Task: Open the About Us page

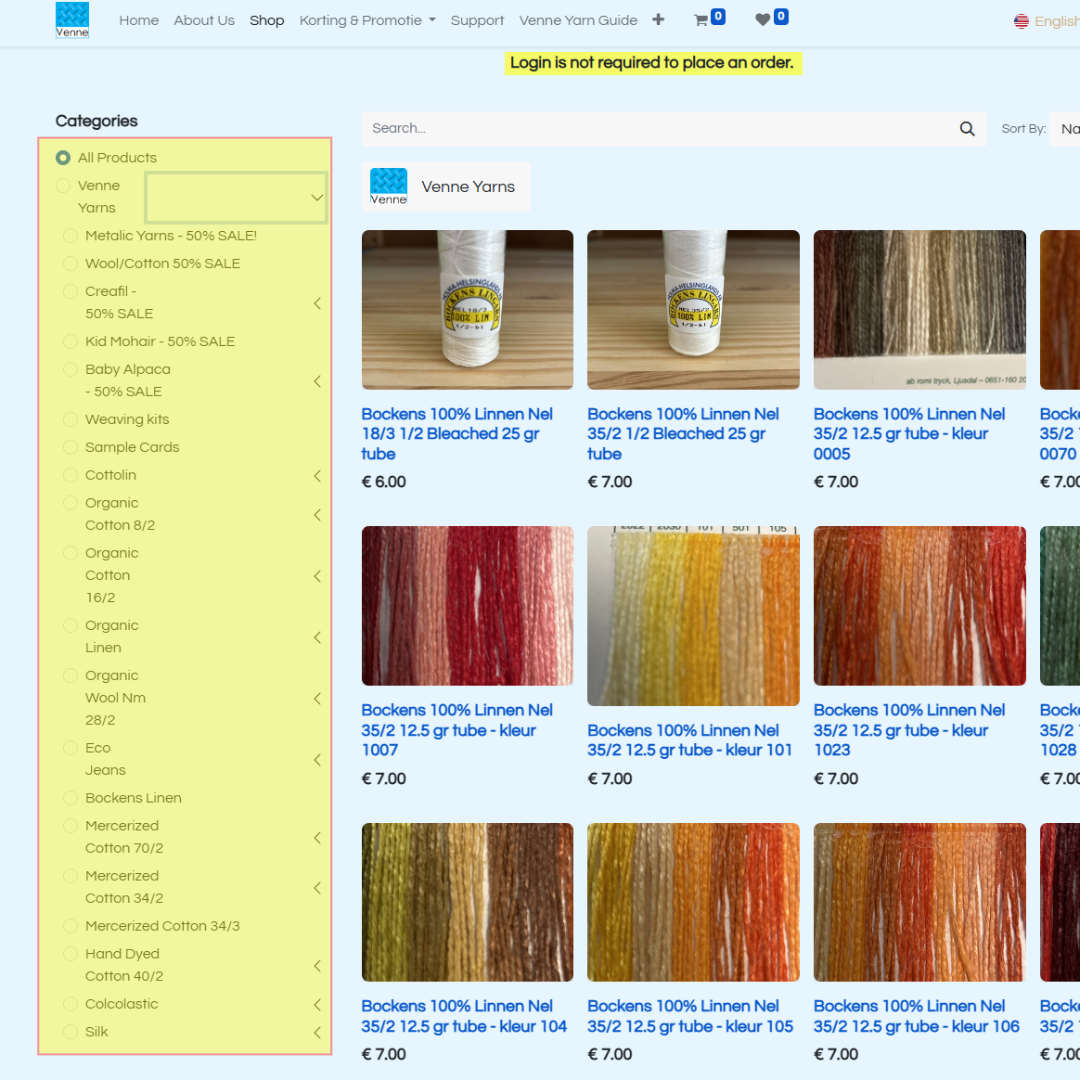Action: (204, 21)
